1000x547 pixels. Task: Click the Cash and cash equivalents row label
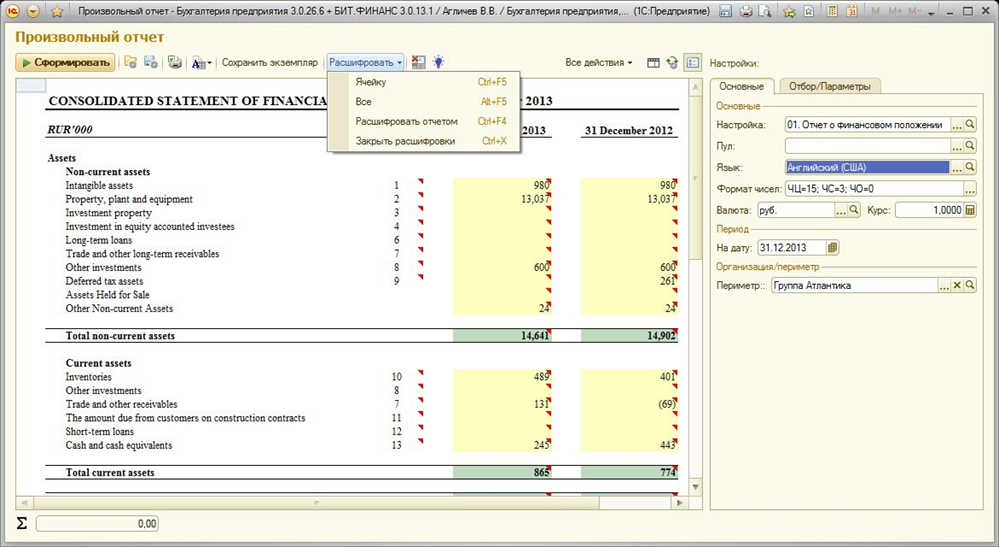click(x=119, y=446)
